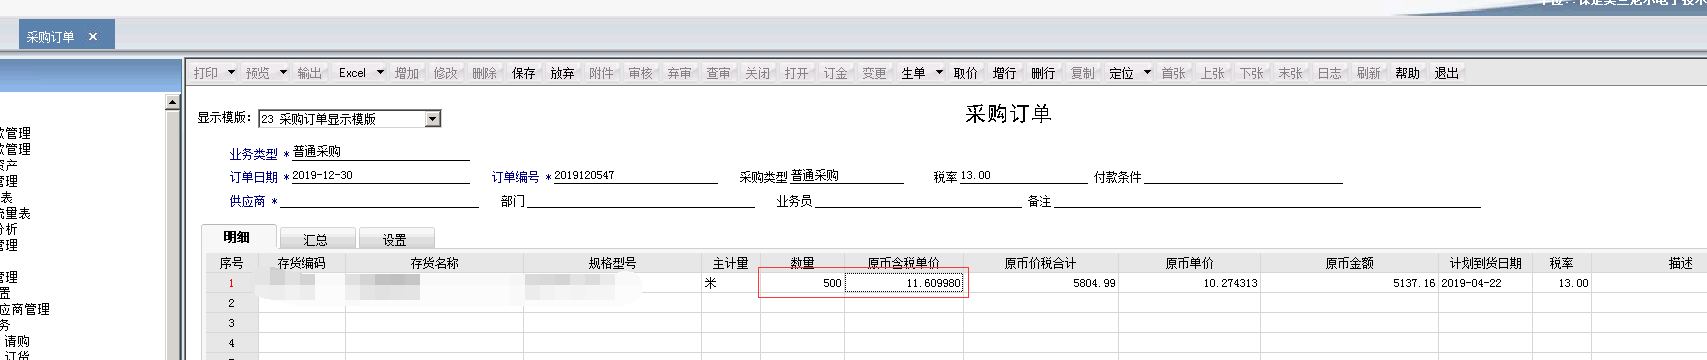Image resolution: width=1707 pixels, height=360 pixels.
Task: Click the 取价 toolbar button
Action: [x=966, y=73]
